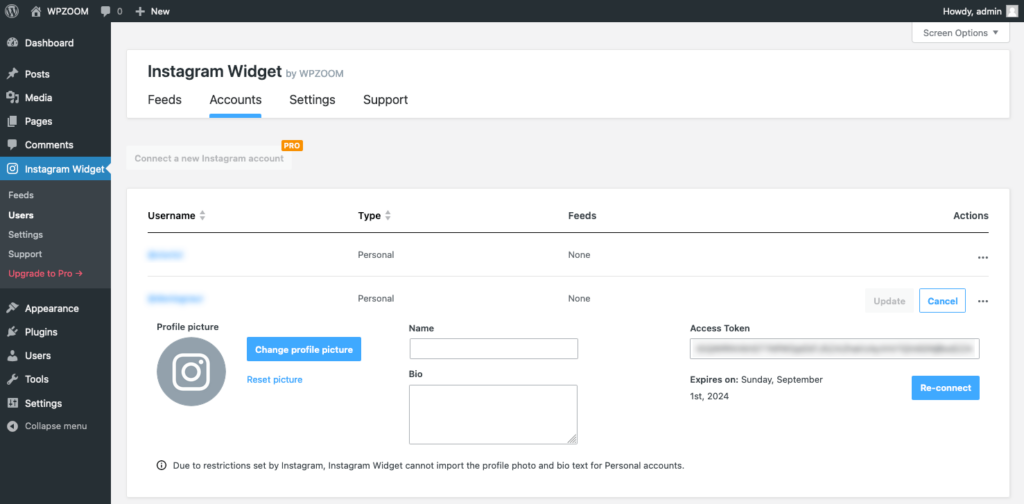This screenshot has height=504, width=1024.
Task: Click Connect a new Instagram account button
Action: (209, 158)
